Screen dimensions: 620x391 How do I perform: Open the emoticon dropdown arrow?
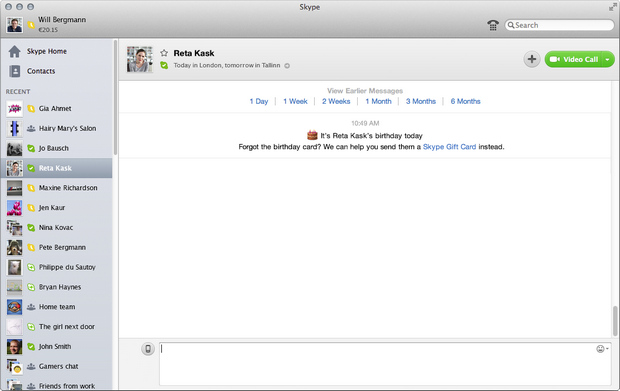(x=607, y=348)
